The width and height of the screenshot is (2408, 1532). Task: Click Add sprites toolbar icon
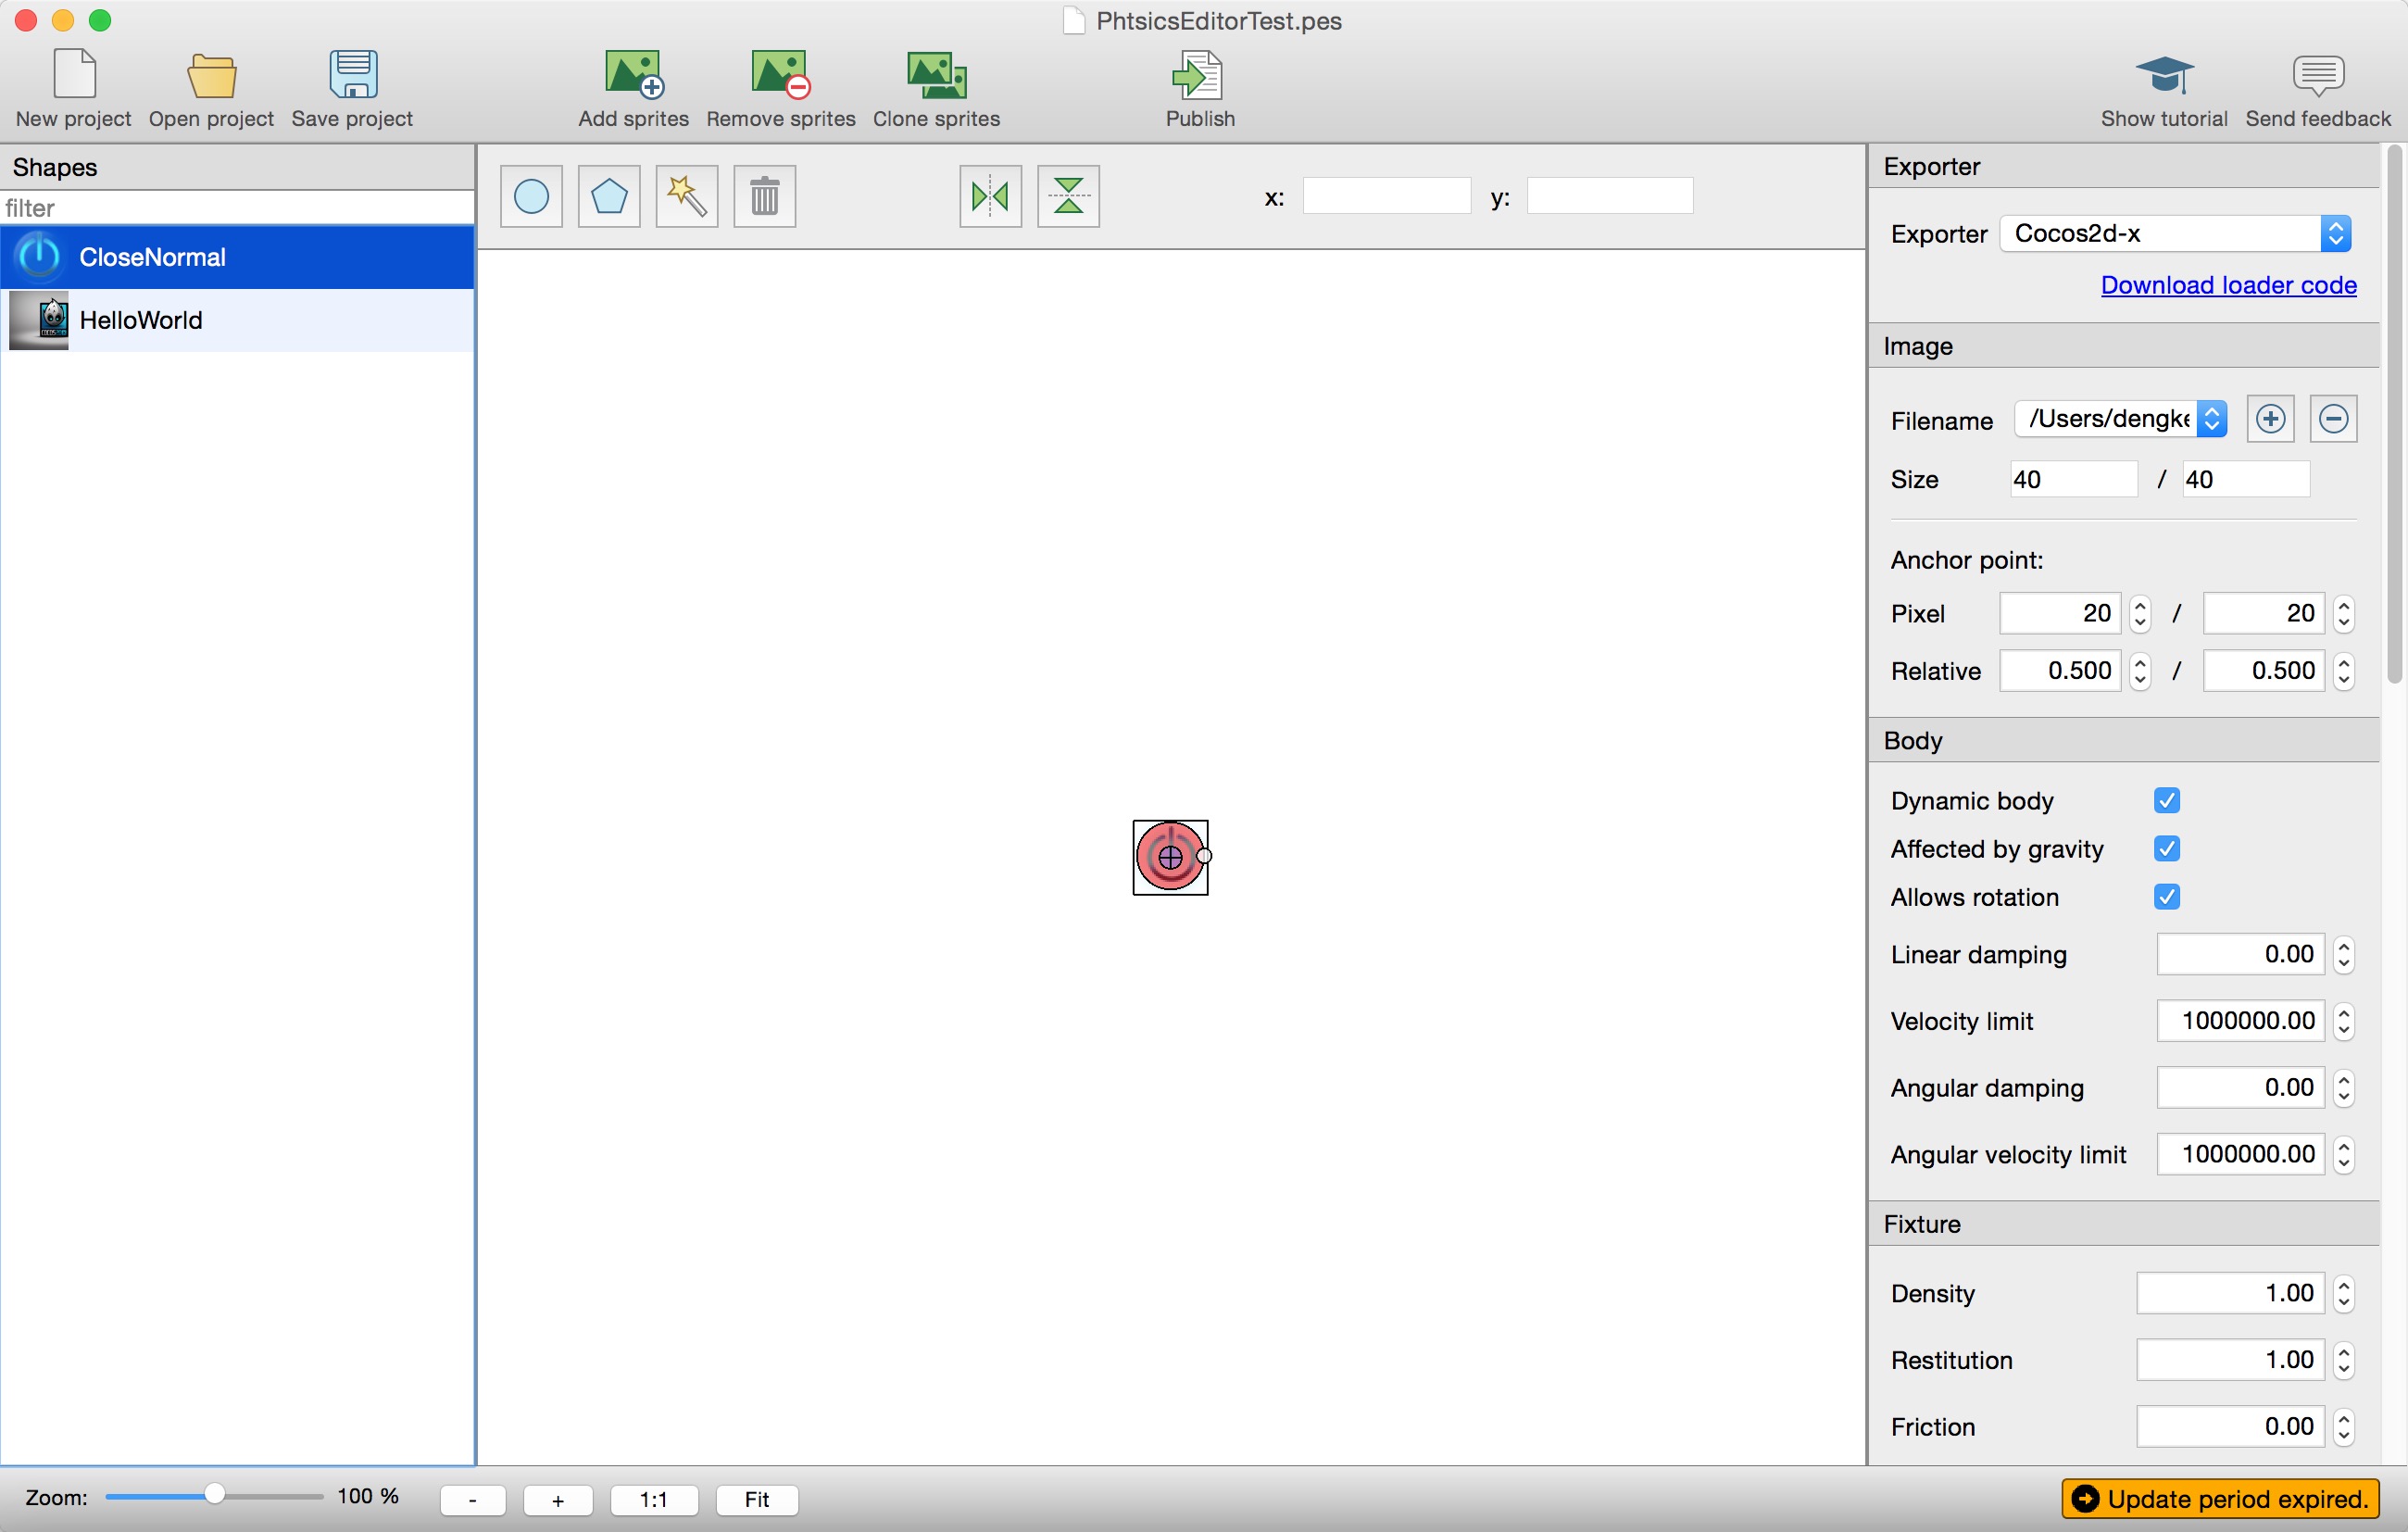tap(634, 75)
